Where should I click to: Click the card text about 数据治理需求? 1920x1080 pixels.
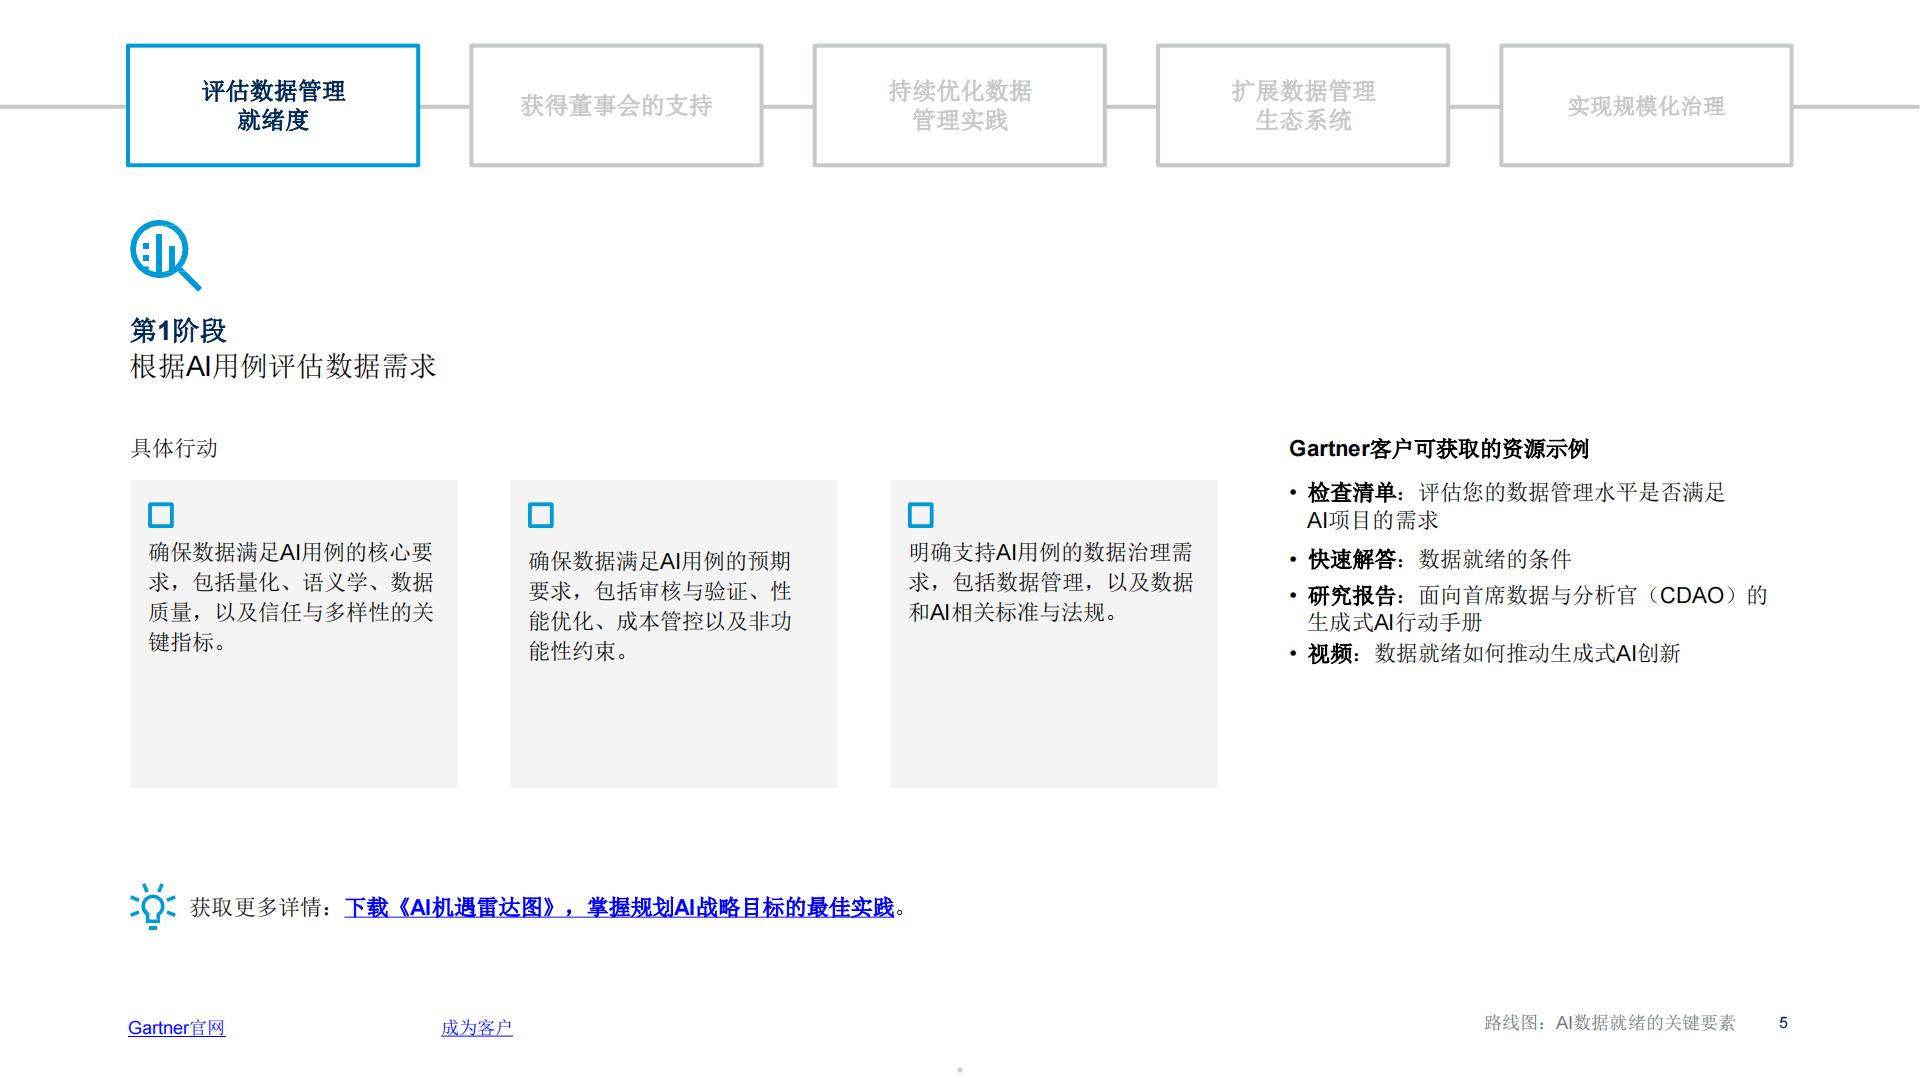tap(1051, 582)
